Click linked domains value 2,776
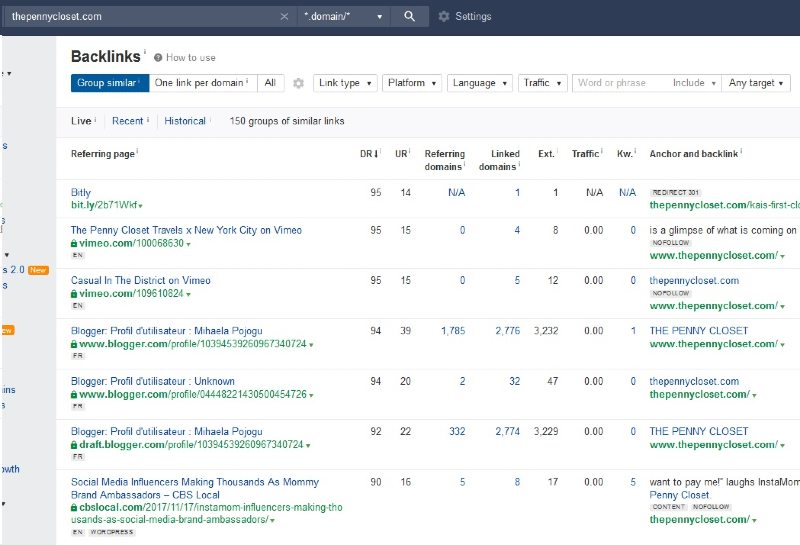The height and width of the screenshot is (545, 800). point(507,331)
